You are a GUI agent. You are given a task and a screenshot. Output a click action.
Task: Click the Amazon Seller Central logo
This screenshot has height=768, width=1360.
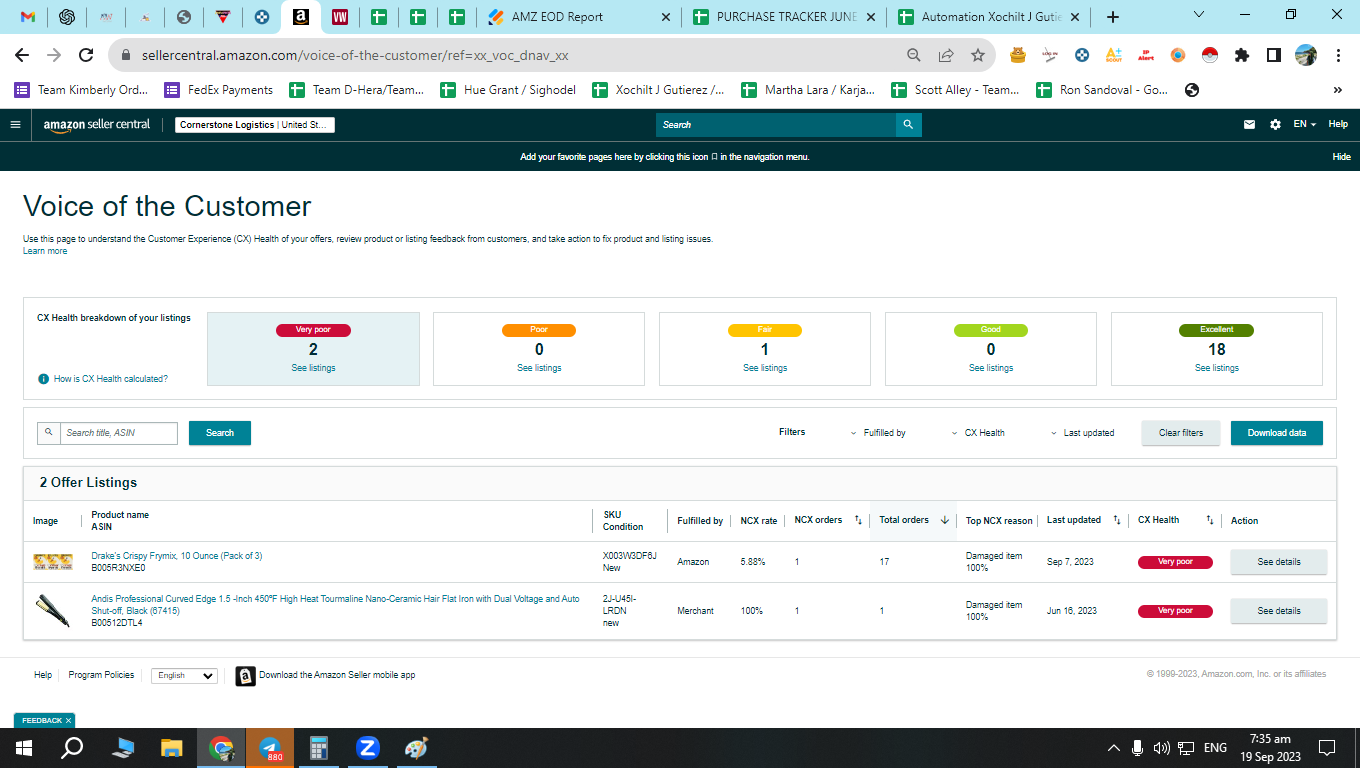click(97, 125)
